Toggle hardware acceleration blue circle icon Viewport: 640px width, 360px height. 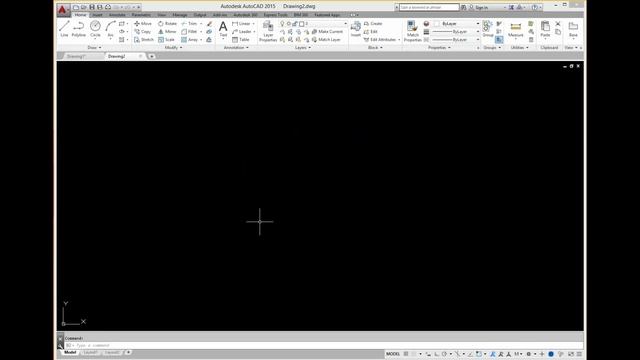click(551, 354)
